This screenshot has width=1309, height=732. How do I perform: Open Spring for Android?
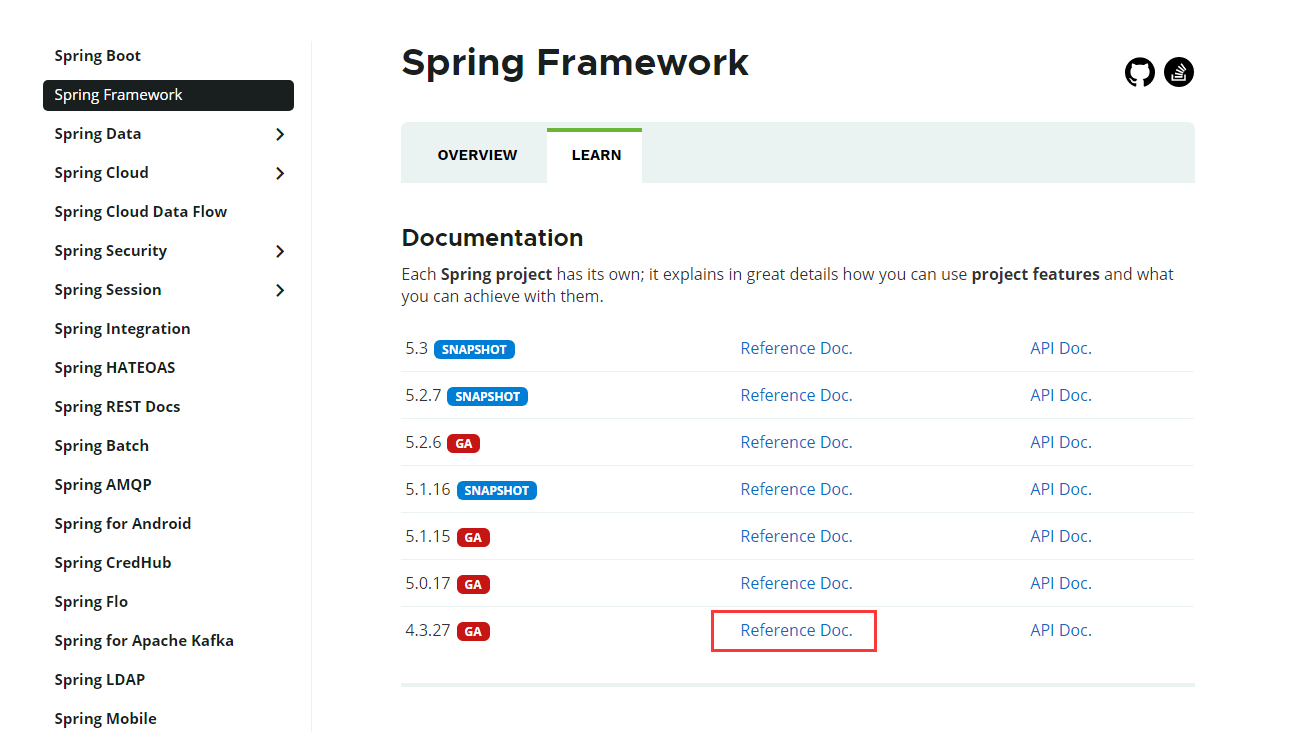point(123,524)
